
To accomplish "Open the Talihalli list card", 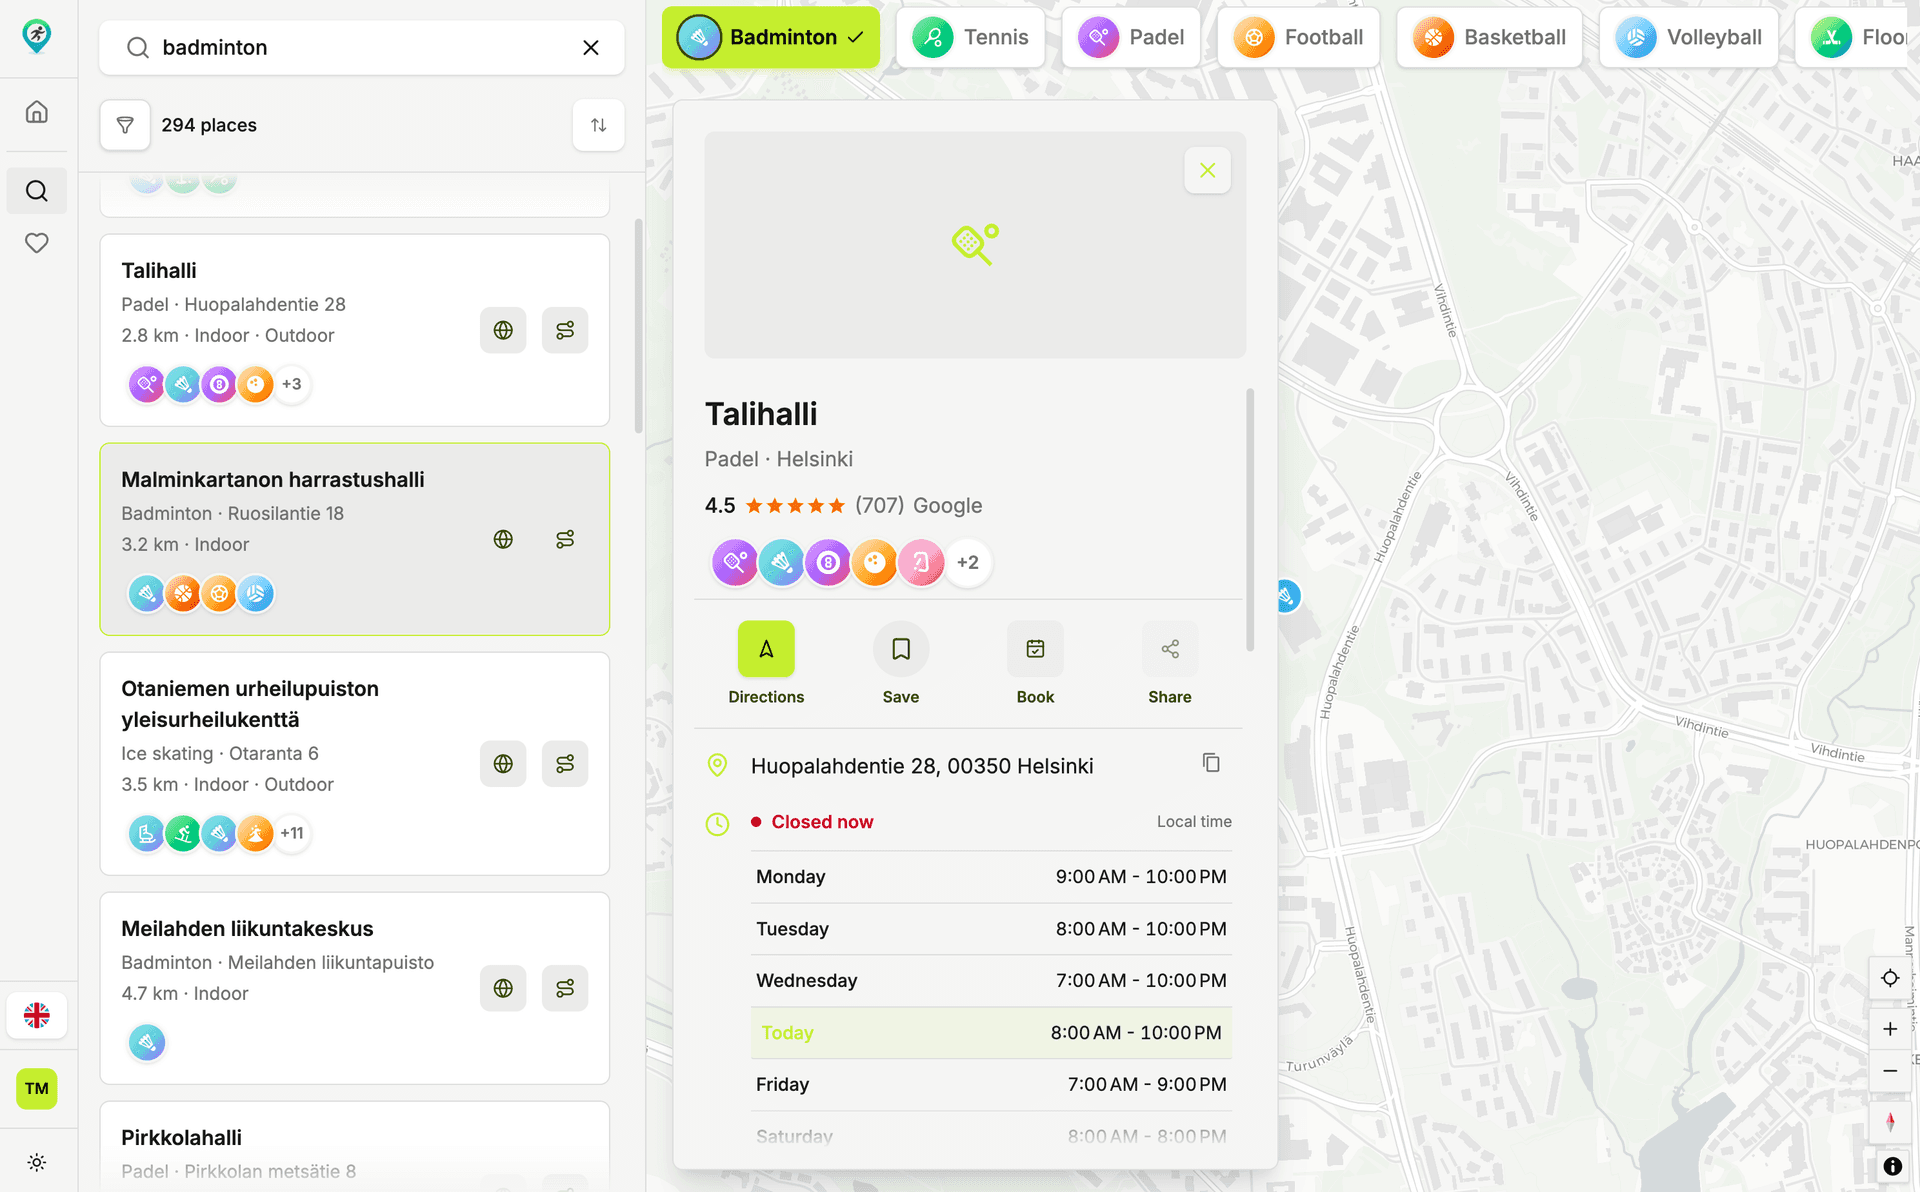I will [355, 330].
